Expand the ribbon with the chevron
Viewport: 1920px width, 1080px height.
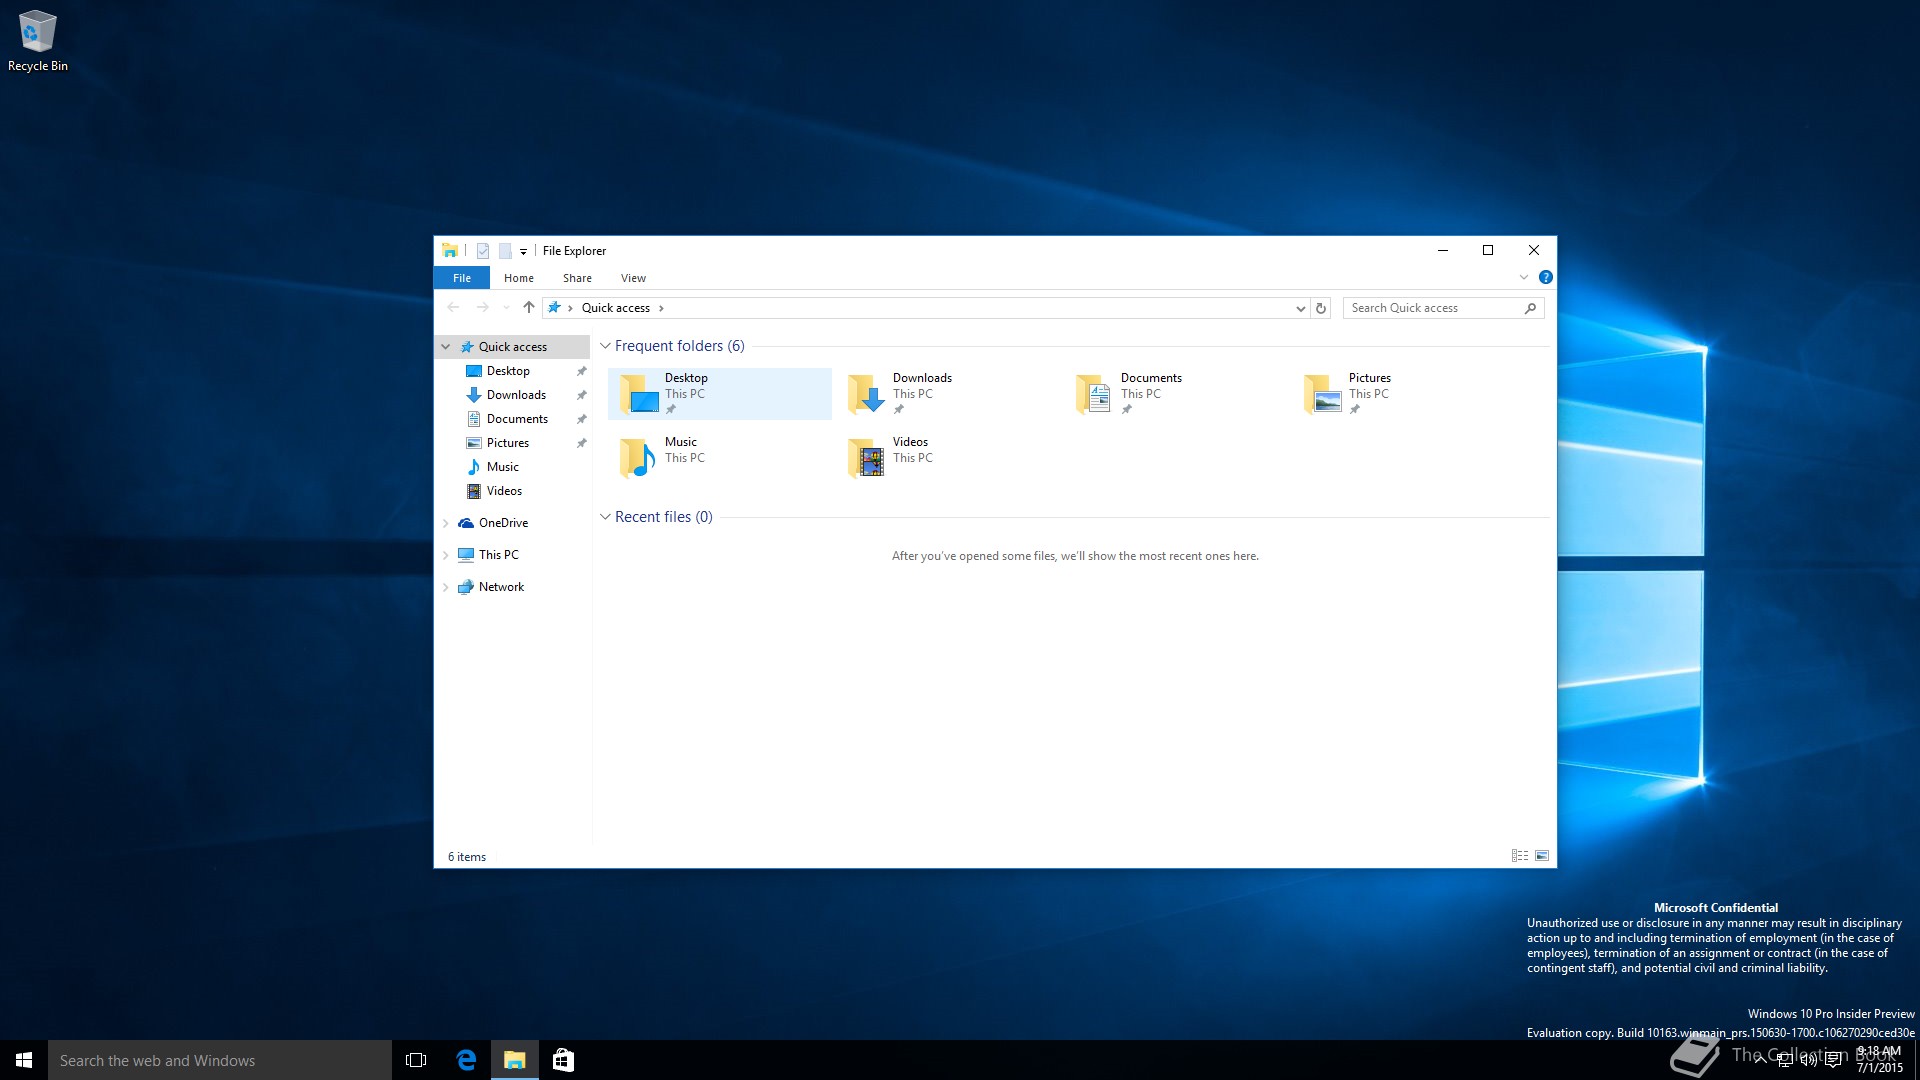[1524, 277]
